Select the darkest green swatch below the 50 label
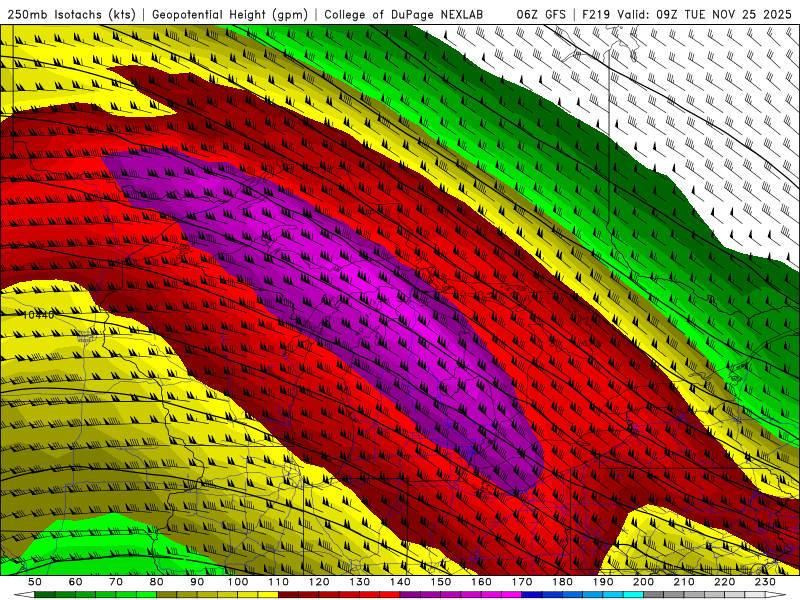Image resolution: width=800 pixels, height=600 pixels. click(x=45, y=595)
